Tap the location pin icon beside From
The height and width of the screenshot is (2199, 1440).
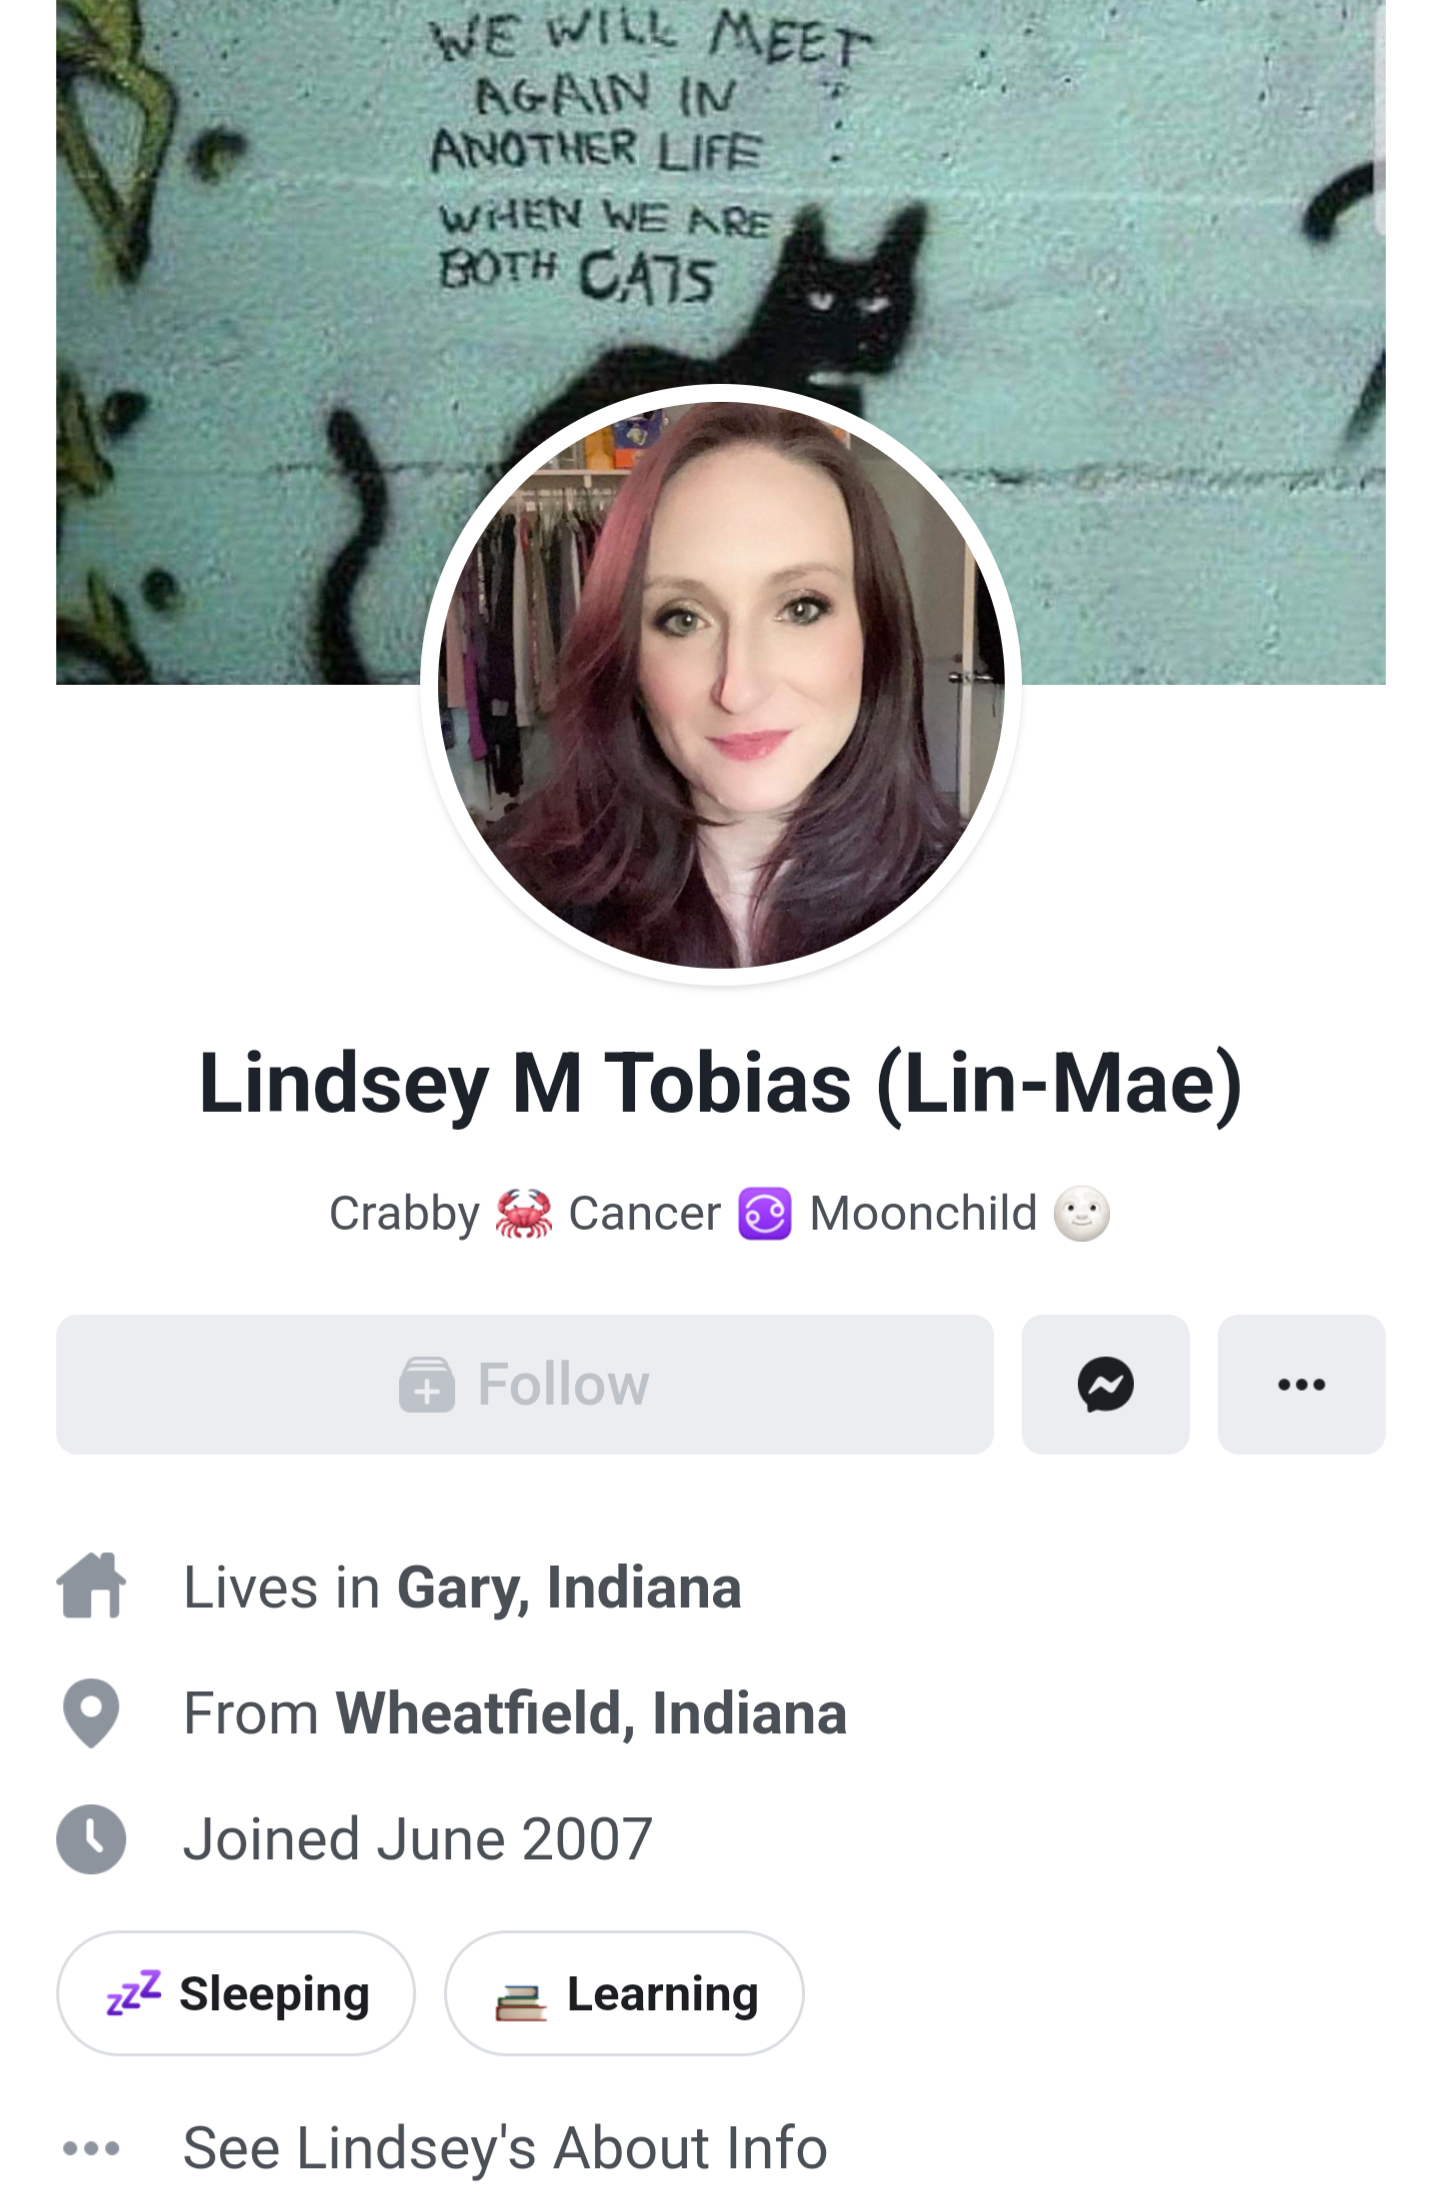[x=91, y=1712]
